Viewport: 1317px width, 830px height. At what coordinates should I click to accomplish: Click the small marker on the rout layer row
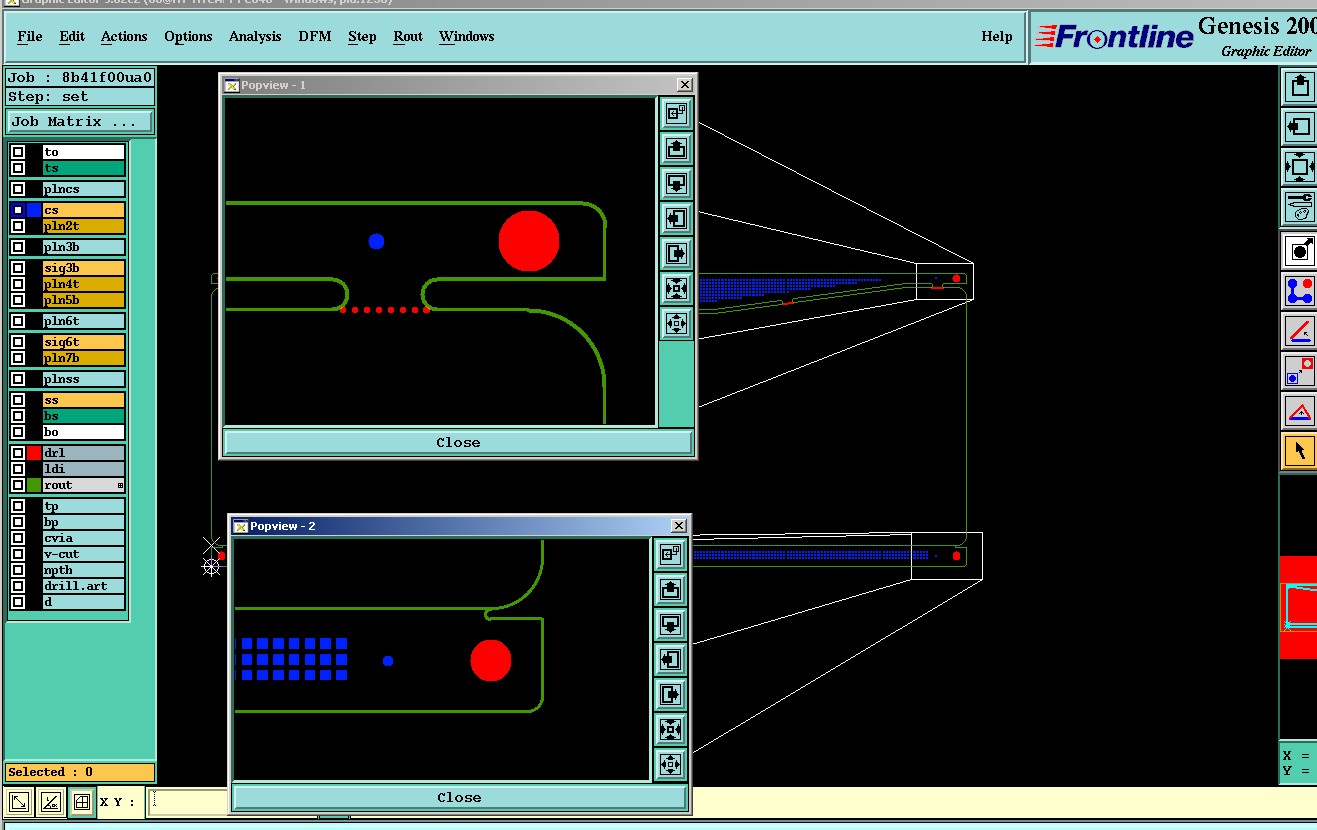click(120, 485)
